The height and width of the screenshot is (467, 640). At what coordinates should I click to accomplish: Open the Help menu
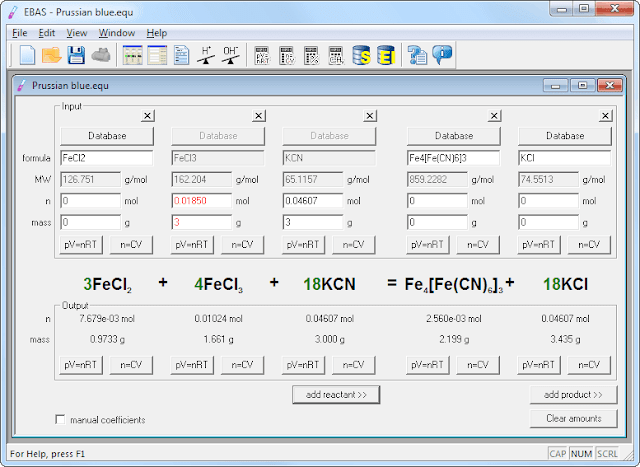(157, 33)
